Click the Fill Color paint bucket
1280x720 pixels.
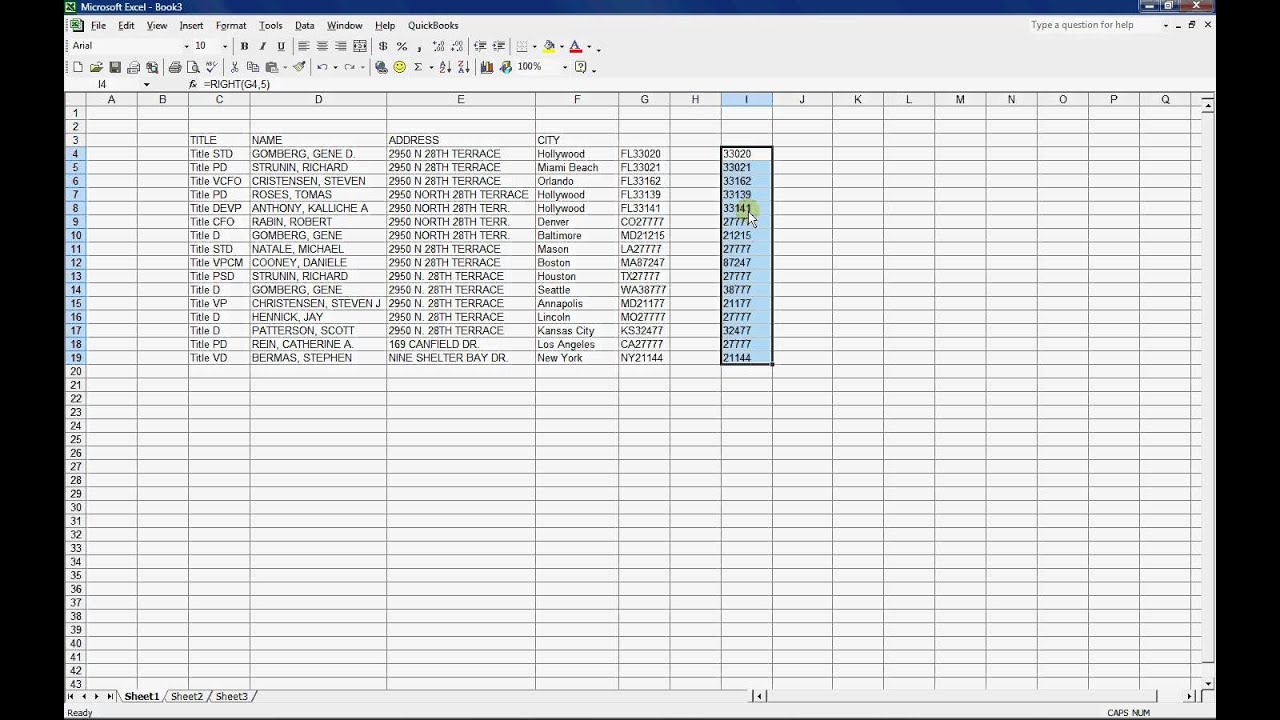[x=549, y=46]
